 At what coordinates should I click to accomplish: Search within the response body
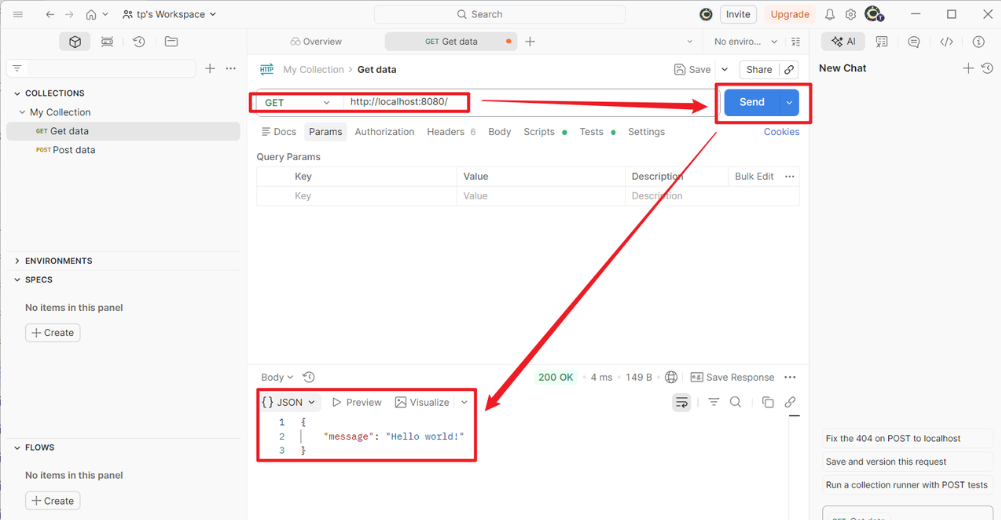[x=735, y=402]
